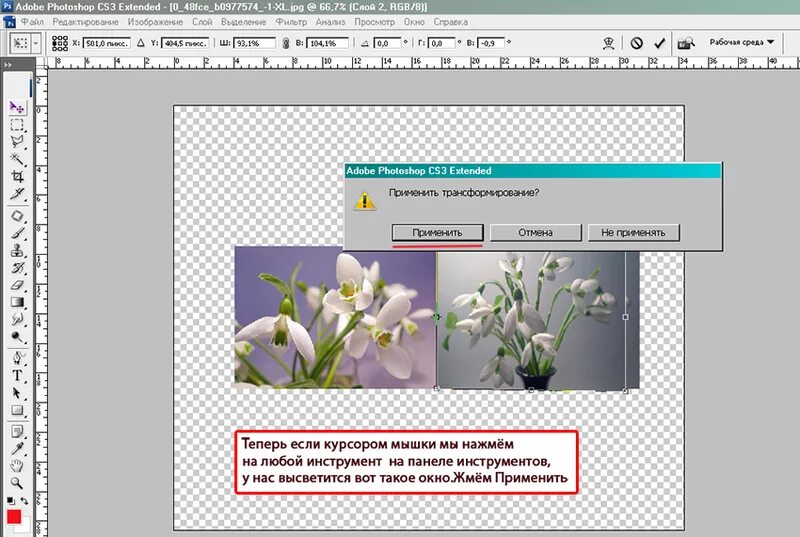This screenshot has height=537, width=800.
Task: Swap foreground and background colors
Action: tap(23, 501)
